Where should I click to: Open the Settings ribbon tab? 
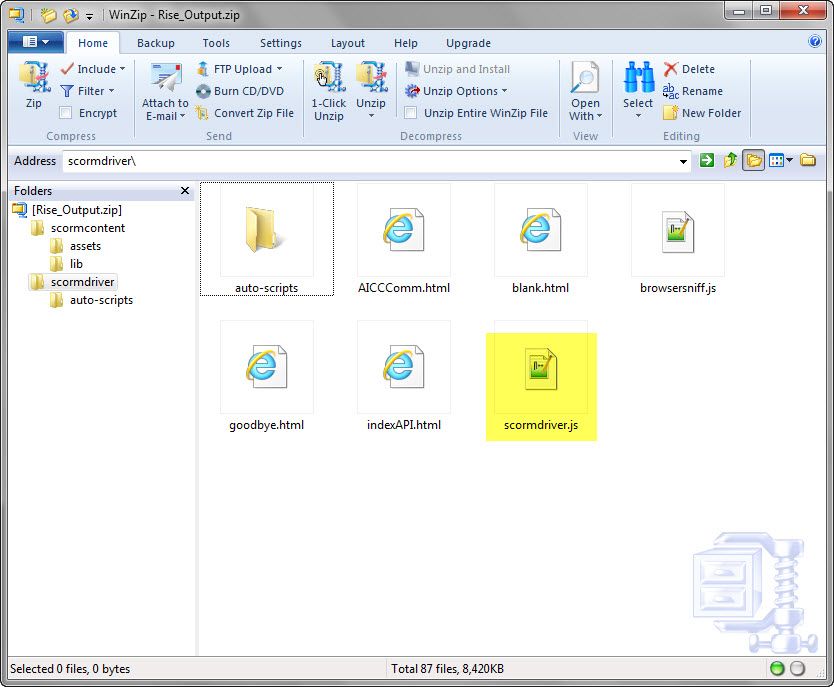pyautogui.click(x=280, y=43)
